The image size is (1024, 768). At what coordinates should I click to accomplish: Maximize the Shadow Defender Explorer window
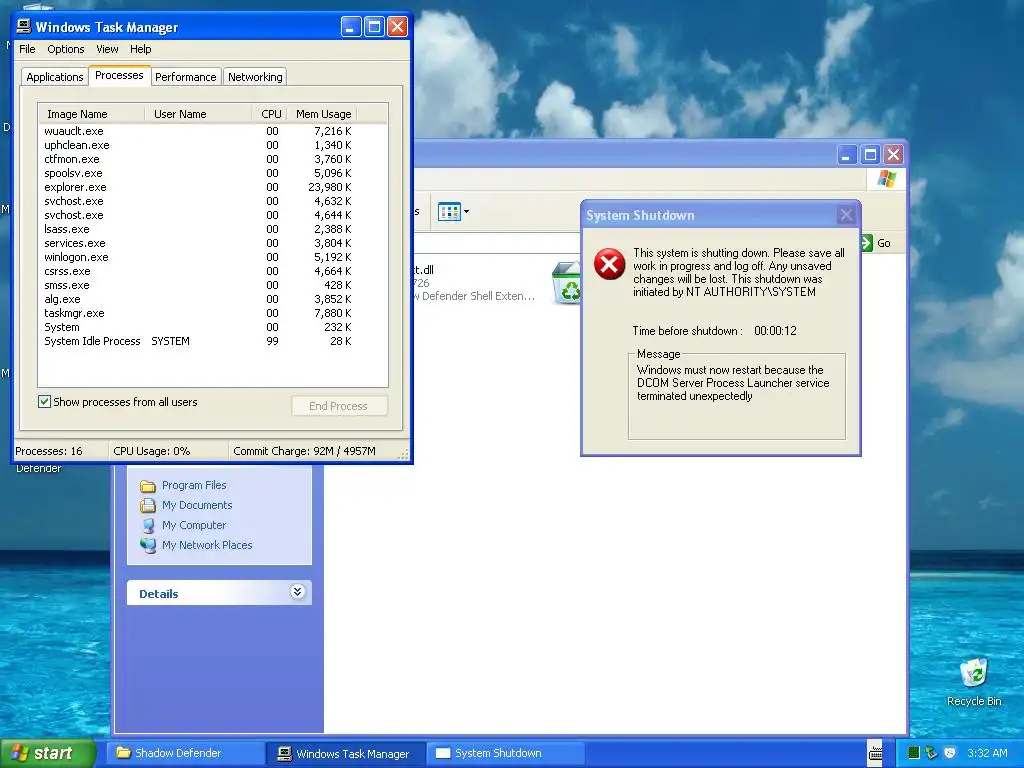coord(870,155)
